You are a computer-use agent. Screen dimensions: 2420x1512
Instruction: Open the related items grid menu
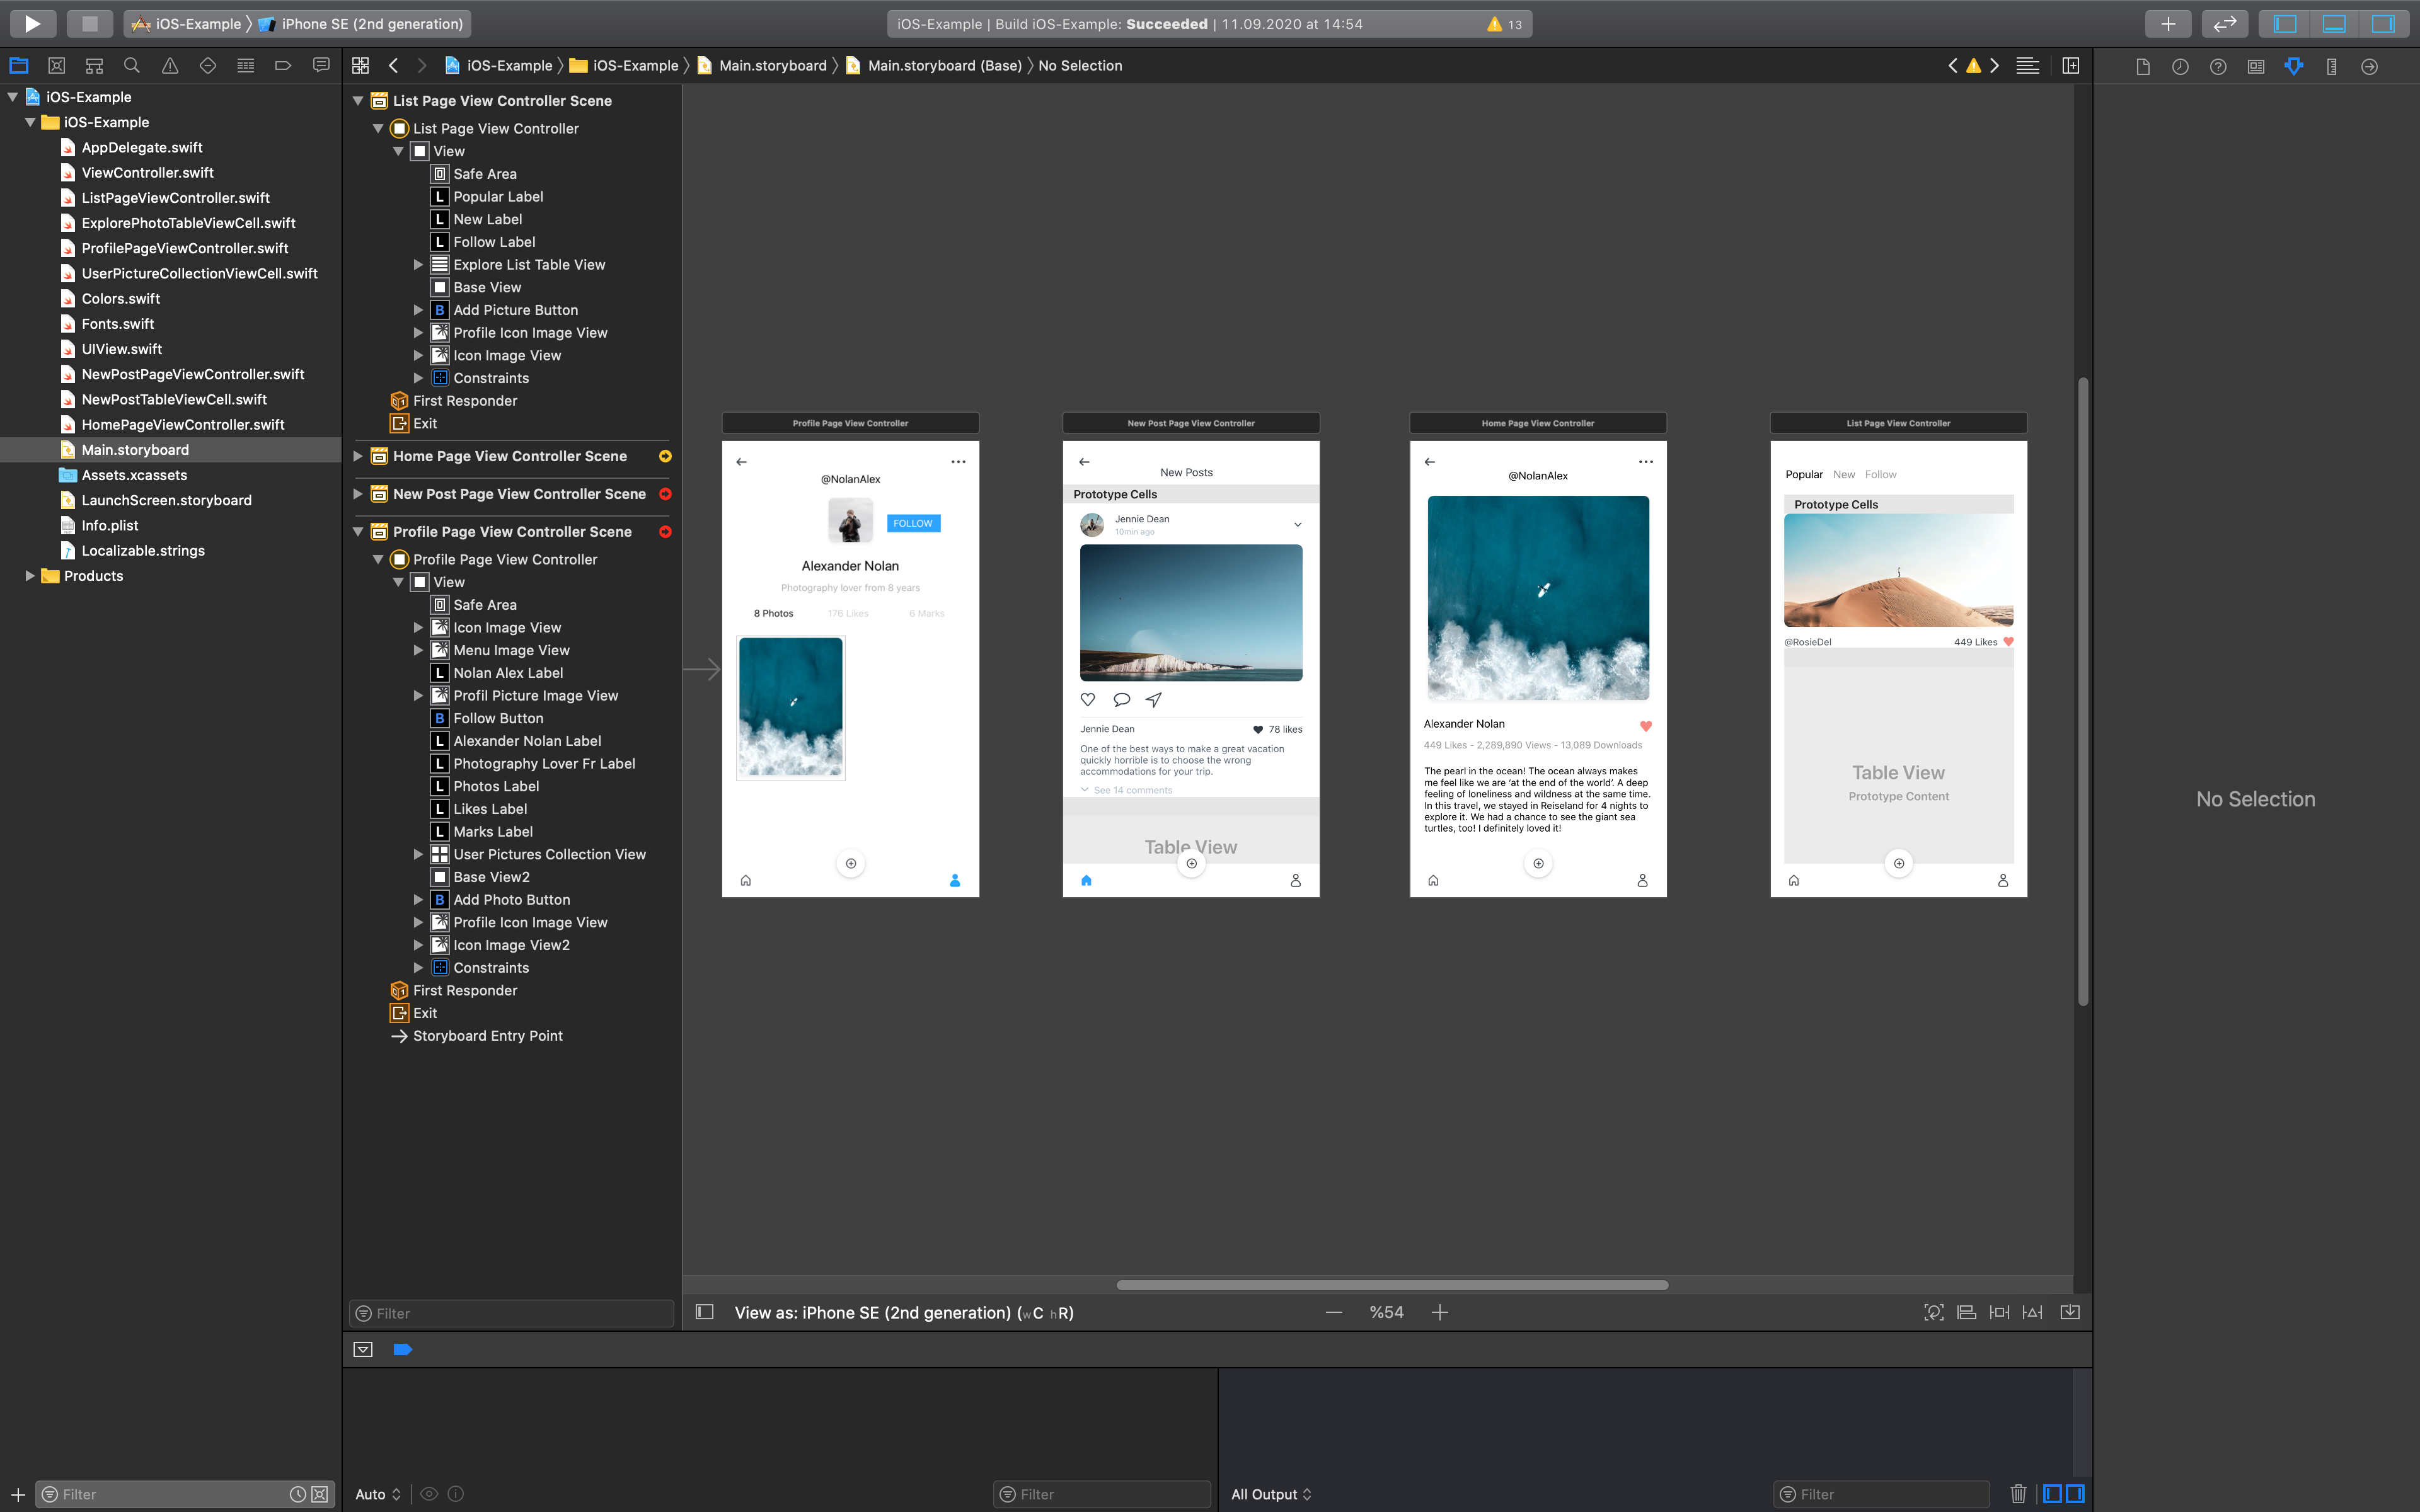[x=361, y=66]
